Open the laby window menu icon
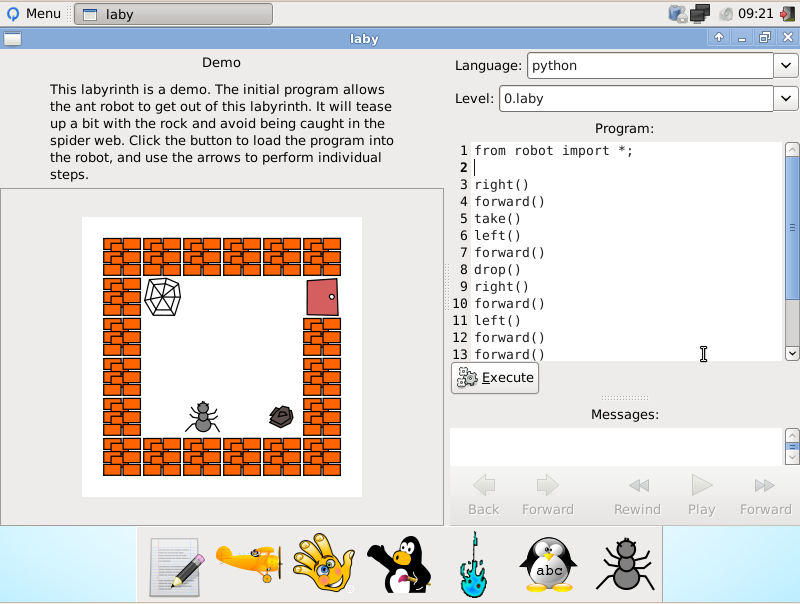 12,39
